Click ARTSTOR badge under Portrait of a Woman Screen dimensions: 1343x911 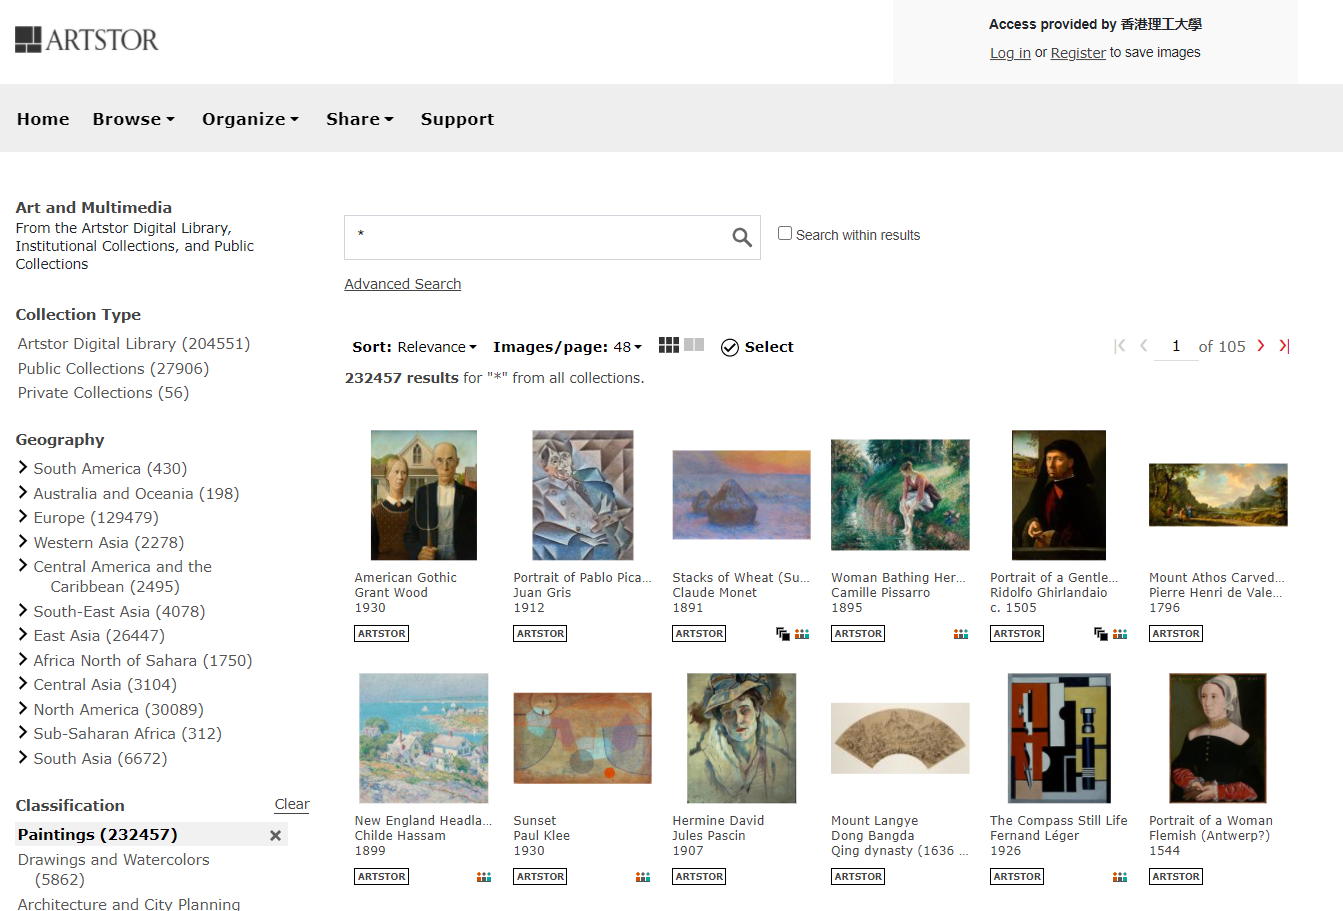pos(1176,876)
